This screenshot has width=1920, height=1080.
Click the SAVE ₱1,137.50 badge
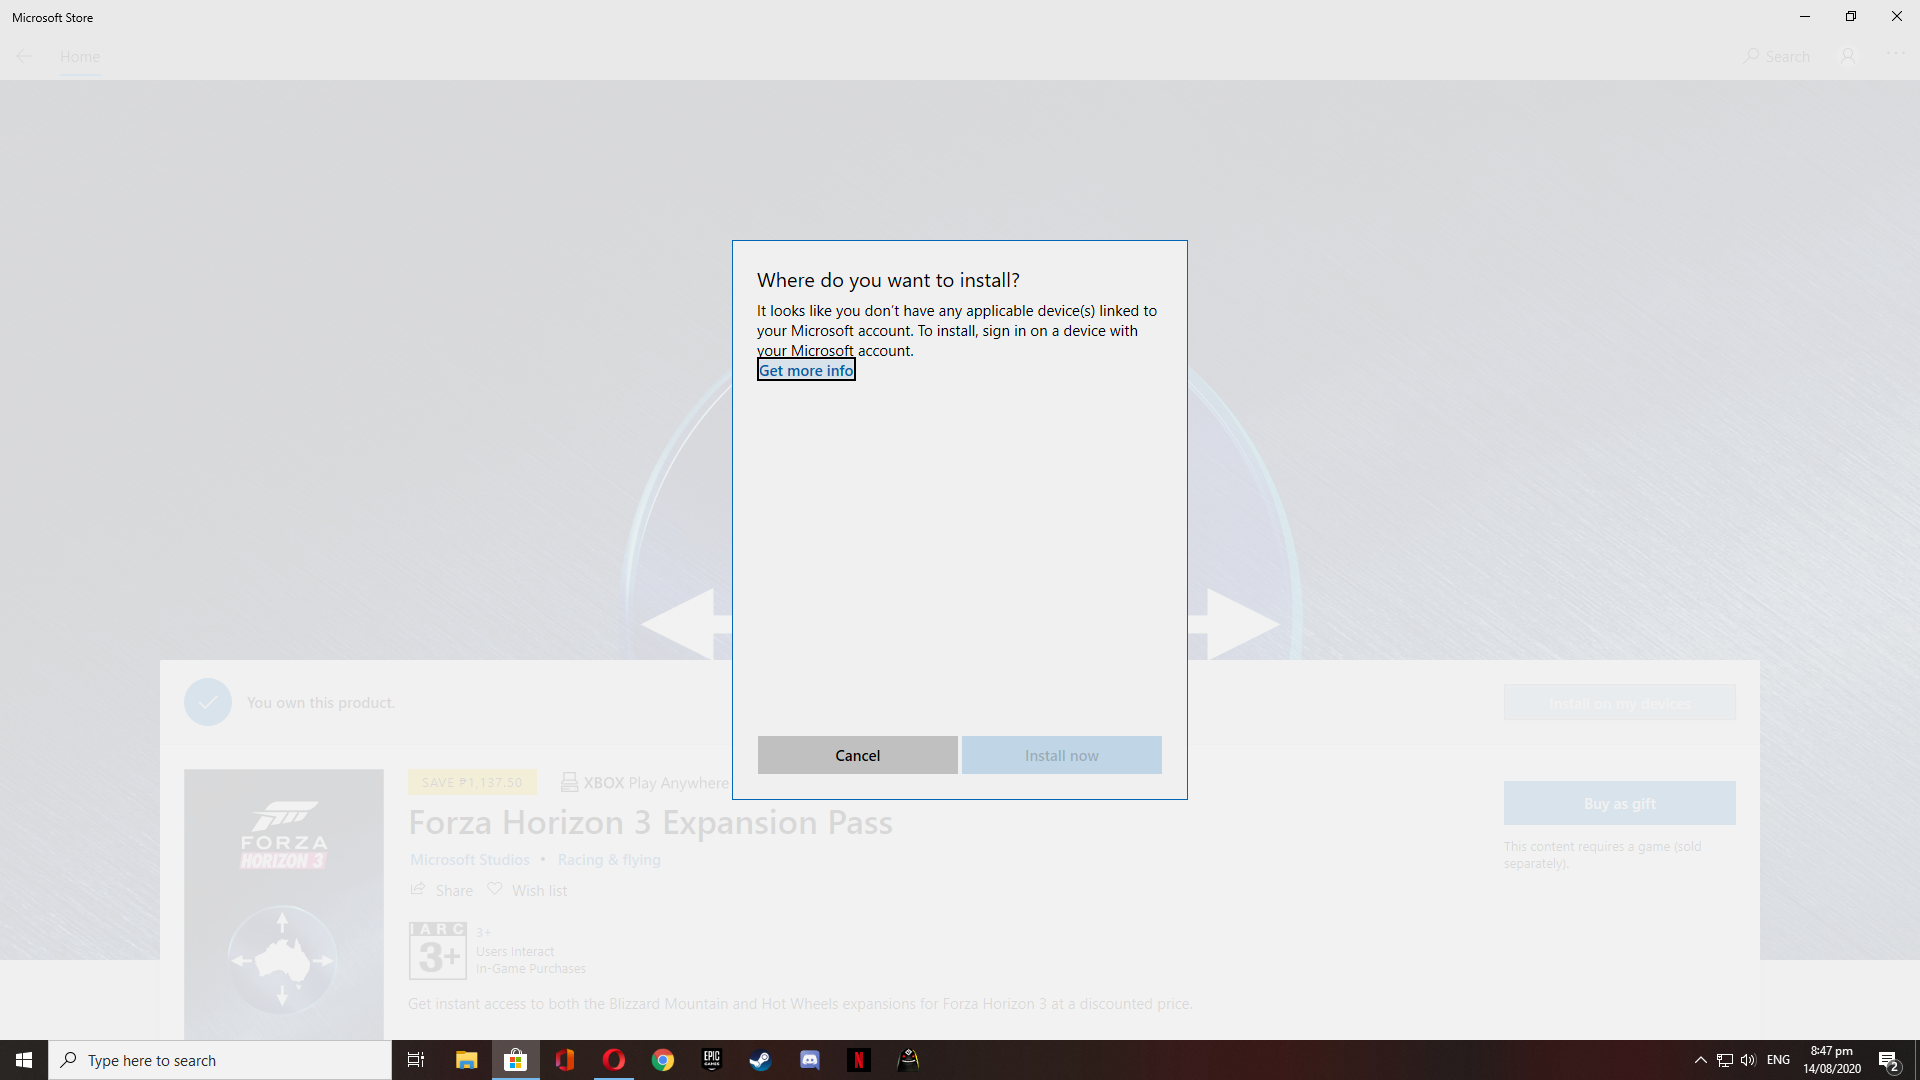[472, 782]
